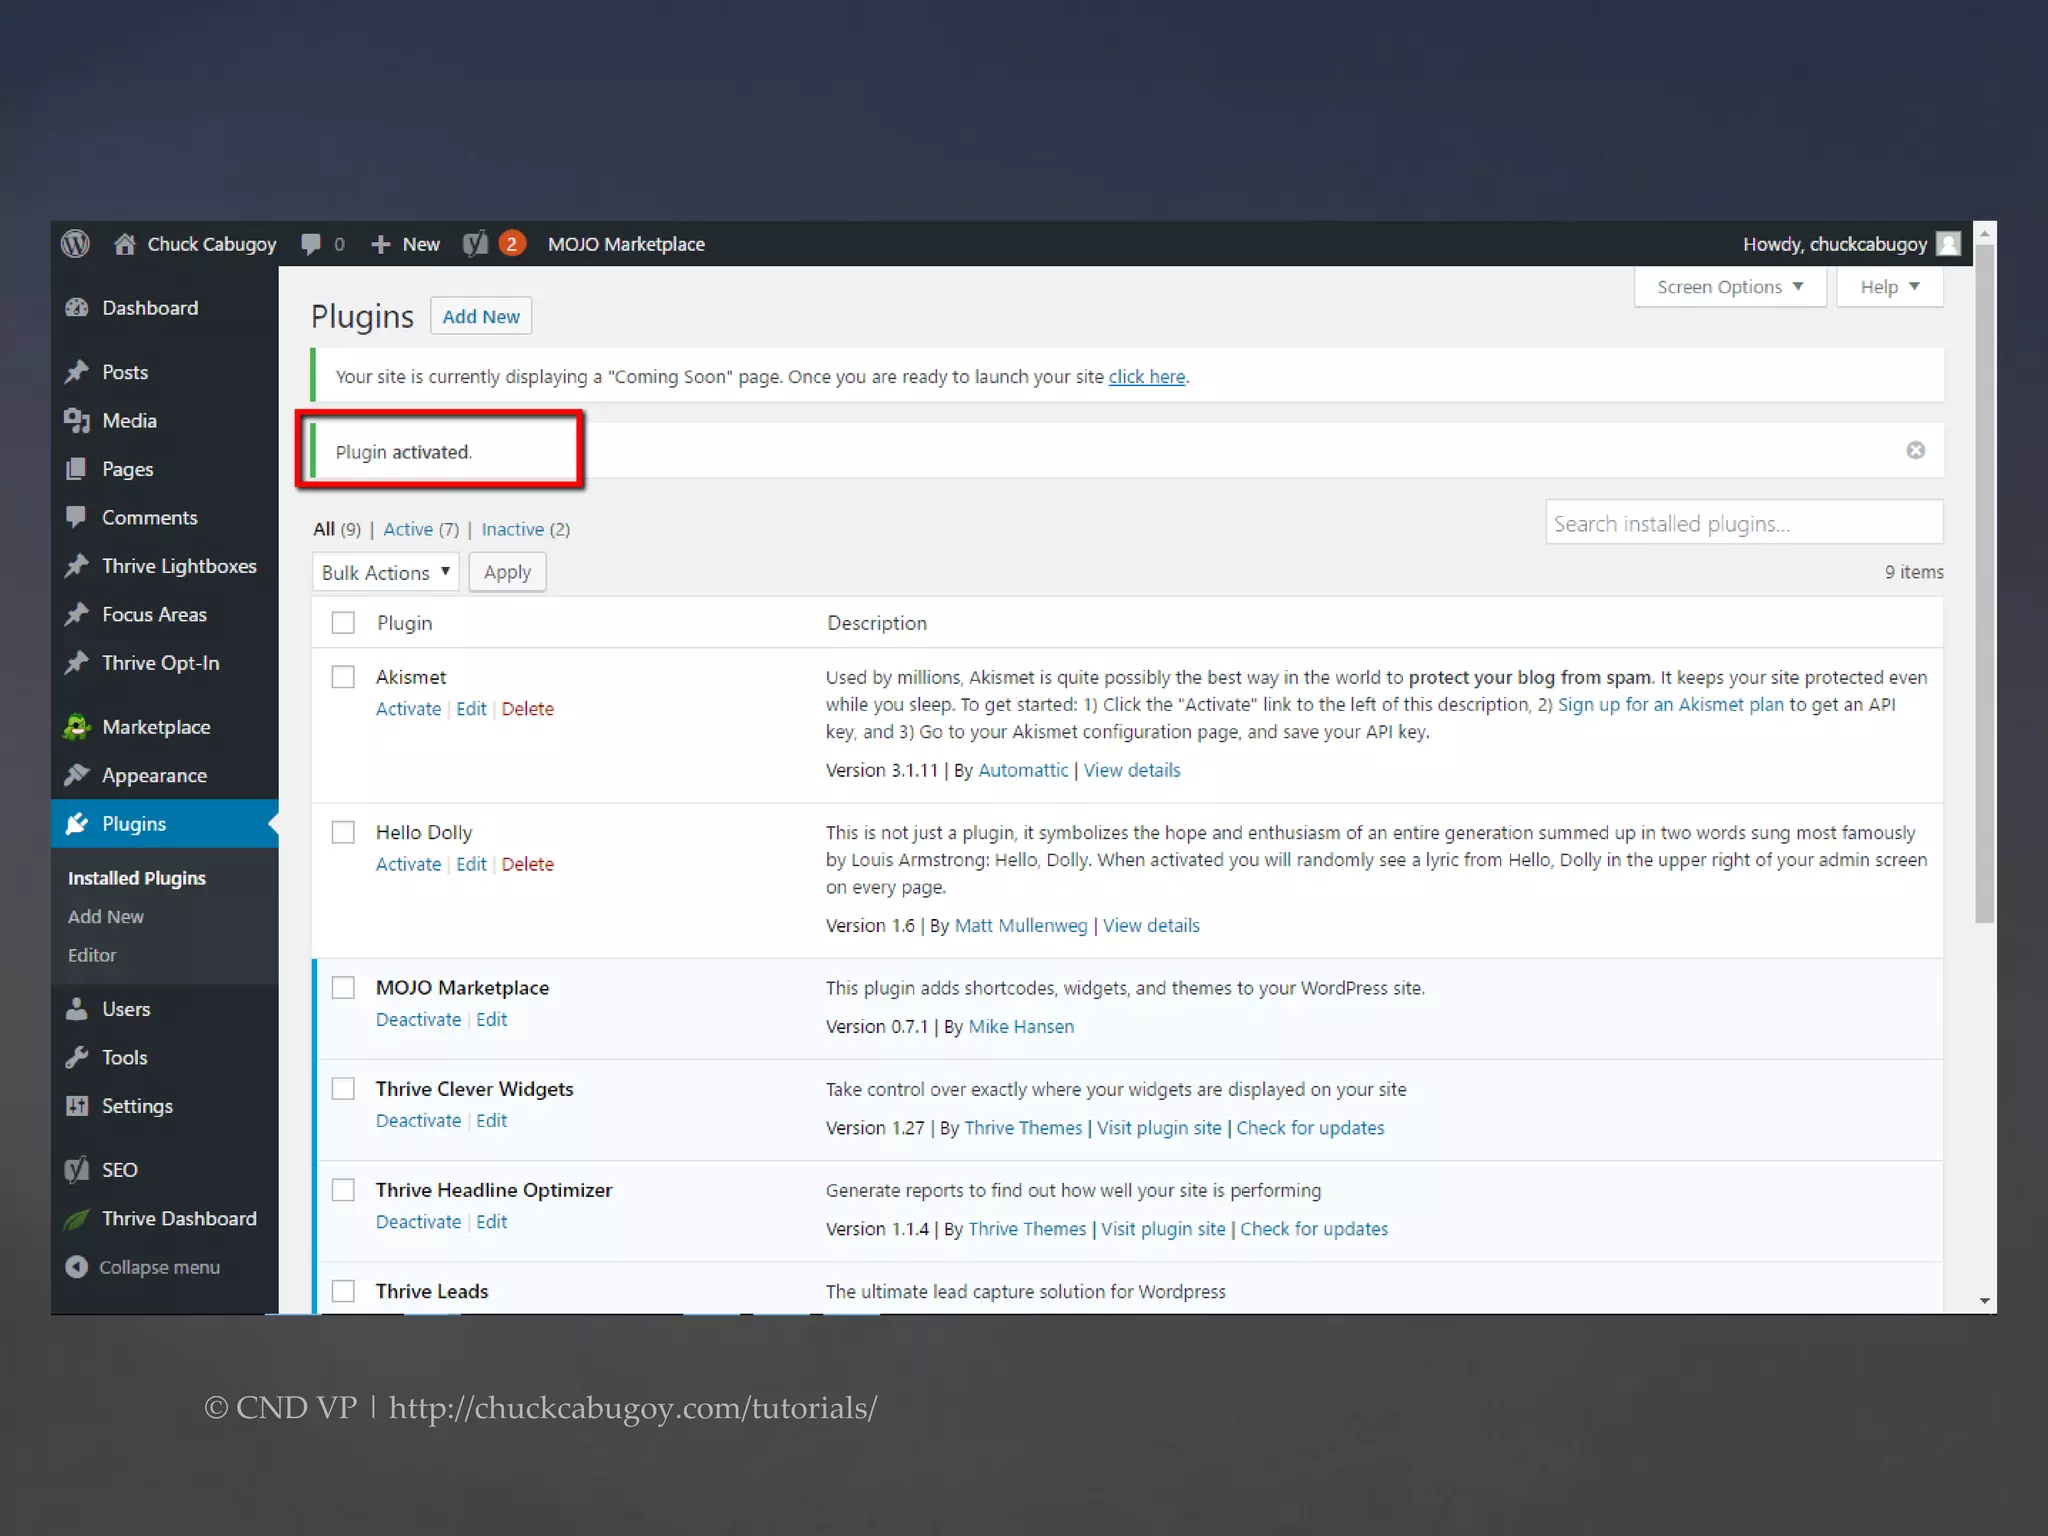
Task: Open Users sidebar icon
Action: (x=77, y=1009)
